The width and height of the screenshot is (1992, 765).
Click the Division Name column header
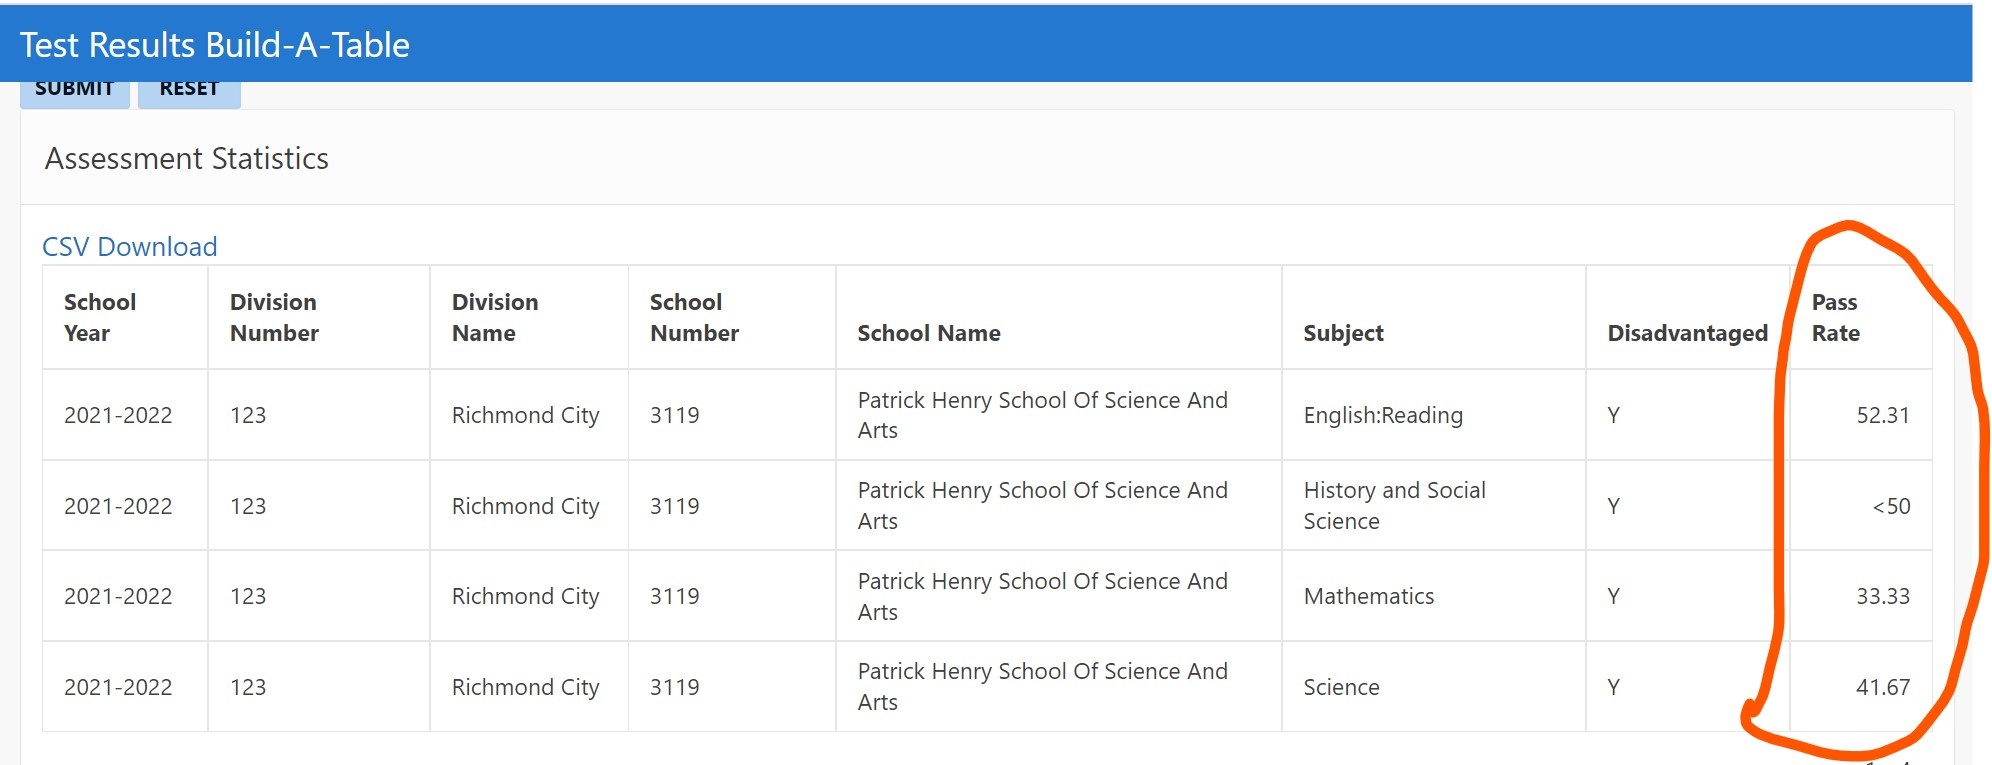click(495, 317)
